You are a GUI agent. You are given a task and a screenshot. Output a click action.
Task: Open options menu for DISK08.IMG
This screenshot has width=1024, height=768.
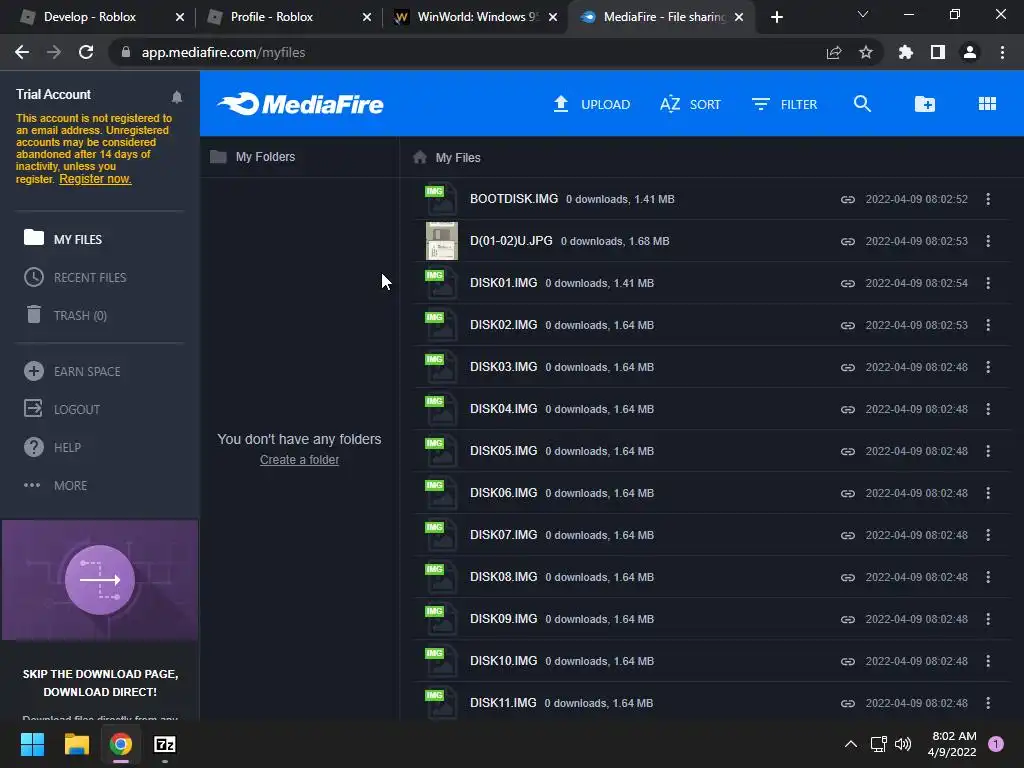click(x=987, y=577)
